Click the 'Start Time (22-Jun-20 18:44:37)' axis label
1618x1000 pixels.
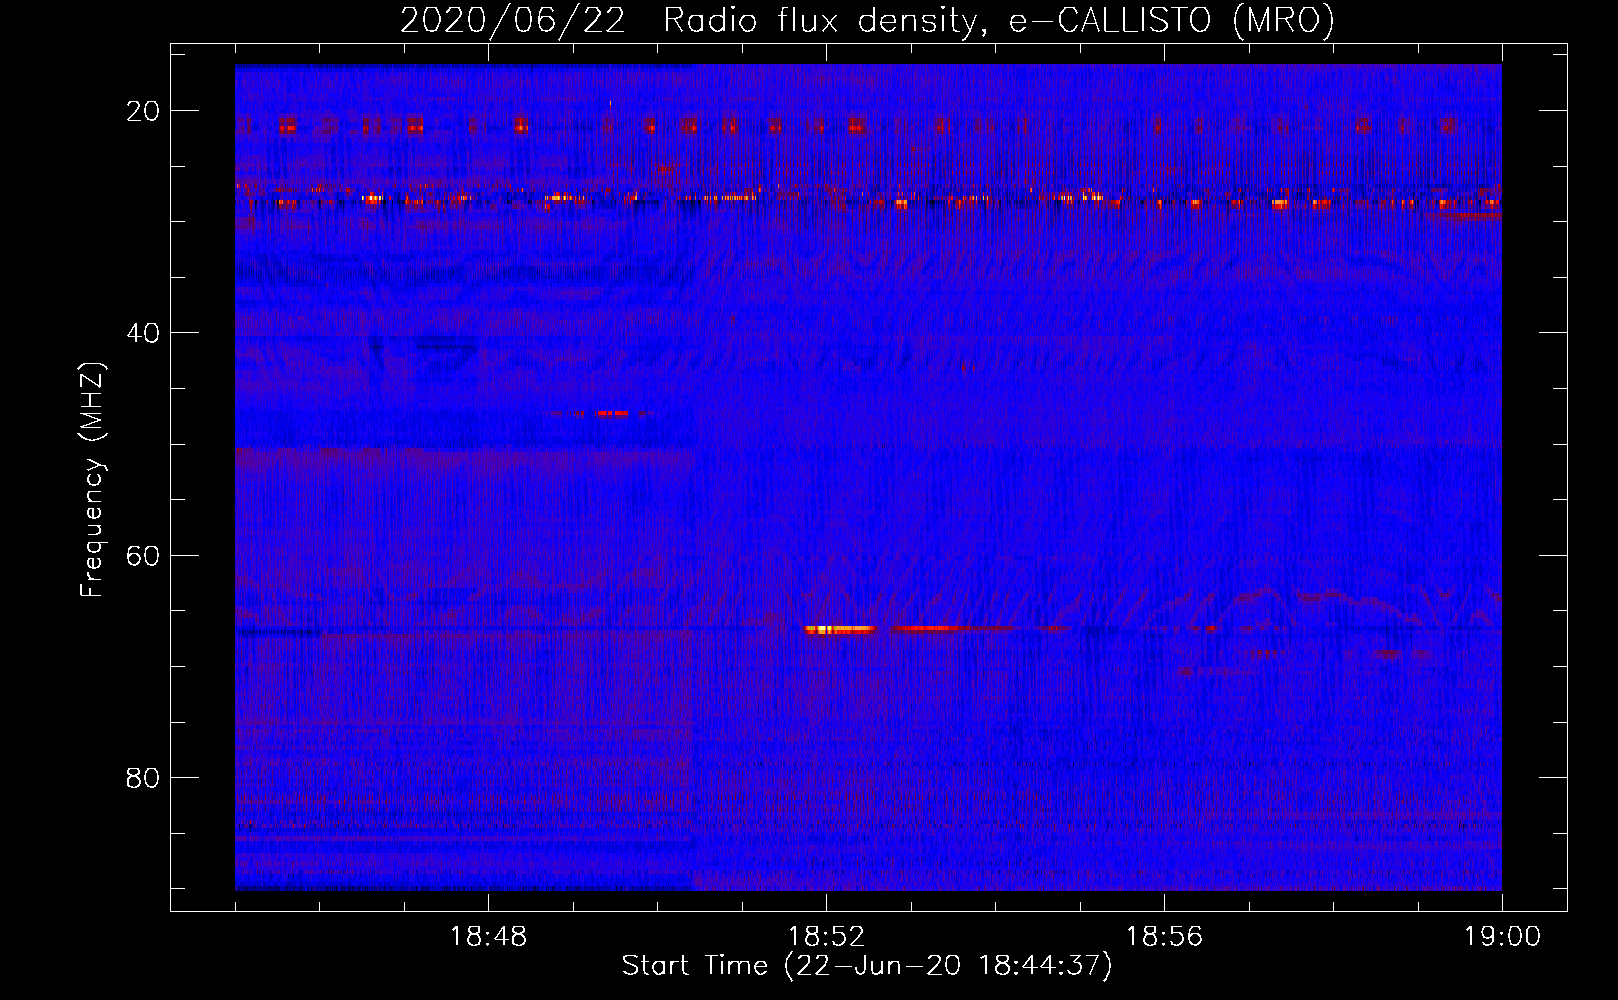(867, 966)
